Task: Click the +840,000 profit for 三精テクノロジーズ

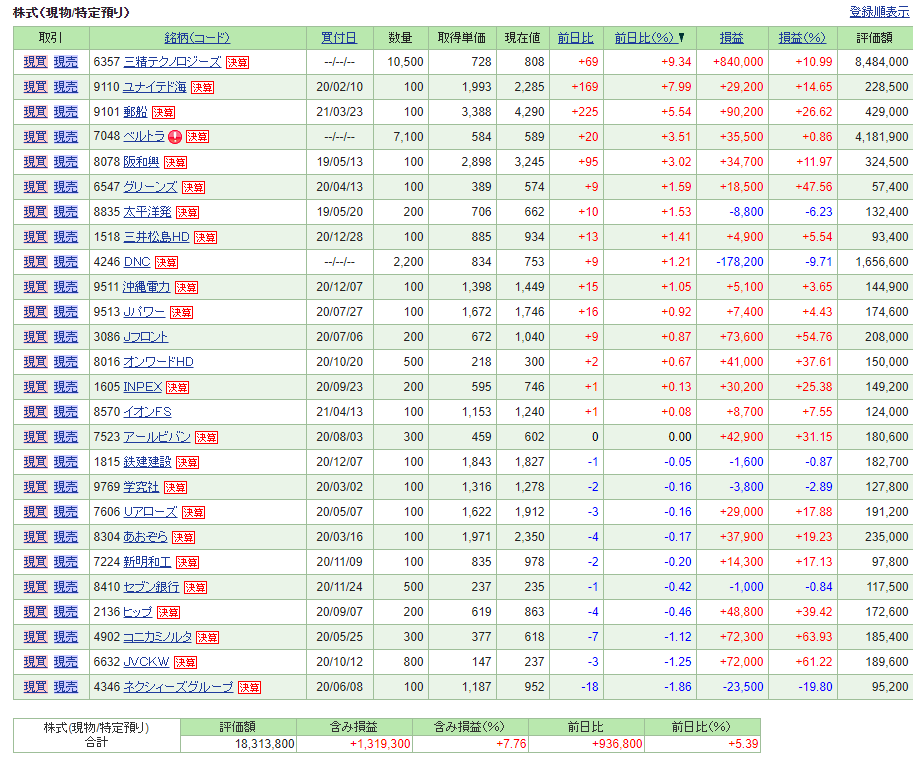Action: pos(738,62)
